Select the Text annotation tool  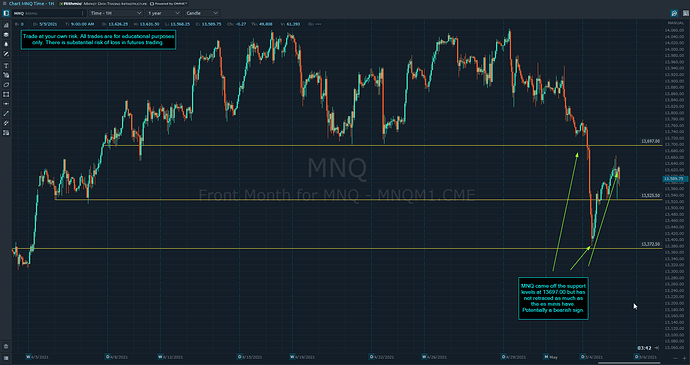click(x=6, y=66)
